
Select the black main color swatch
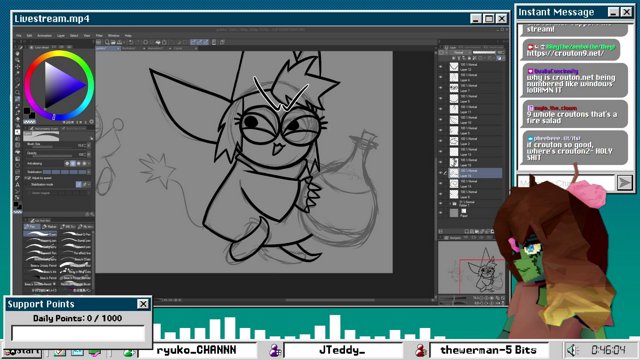27,111
